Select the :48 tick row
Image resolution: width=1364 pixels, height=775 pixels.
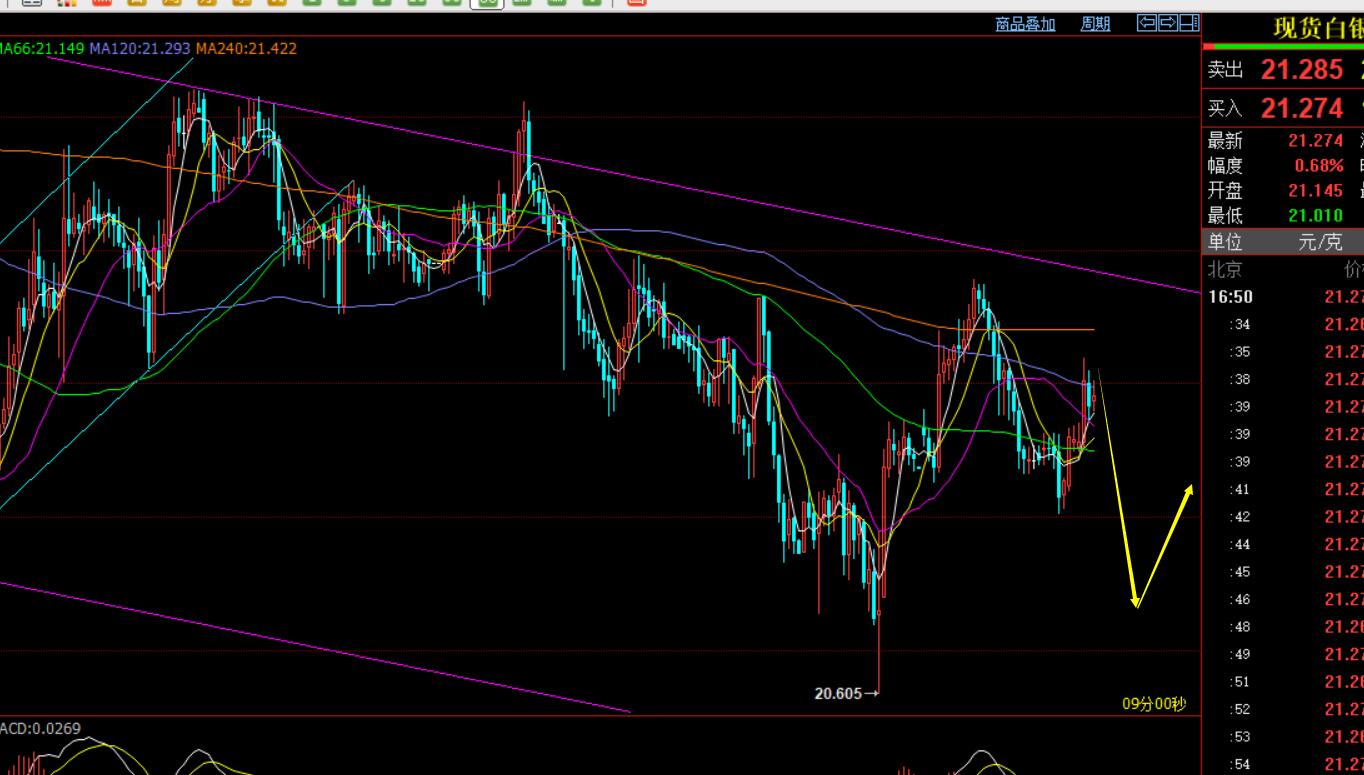1283,627
